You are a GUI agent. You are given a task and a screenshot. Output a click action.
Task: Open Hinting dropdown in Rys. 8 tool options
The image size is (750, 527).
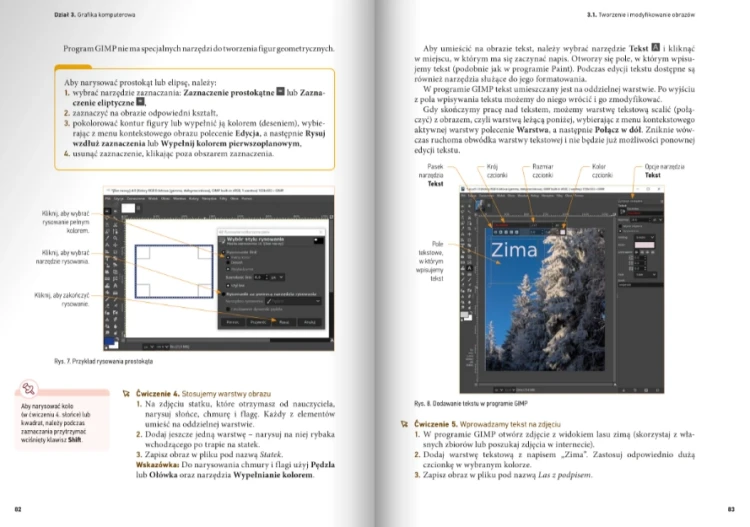pyautogui.click(x=645, y=237)
